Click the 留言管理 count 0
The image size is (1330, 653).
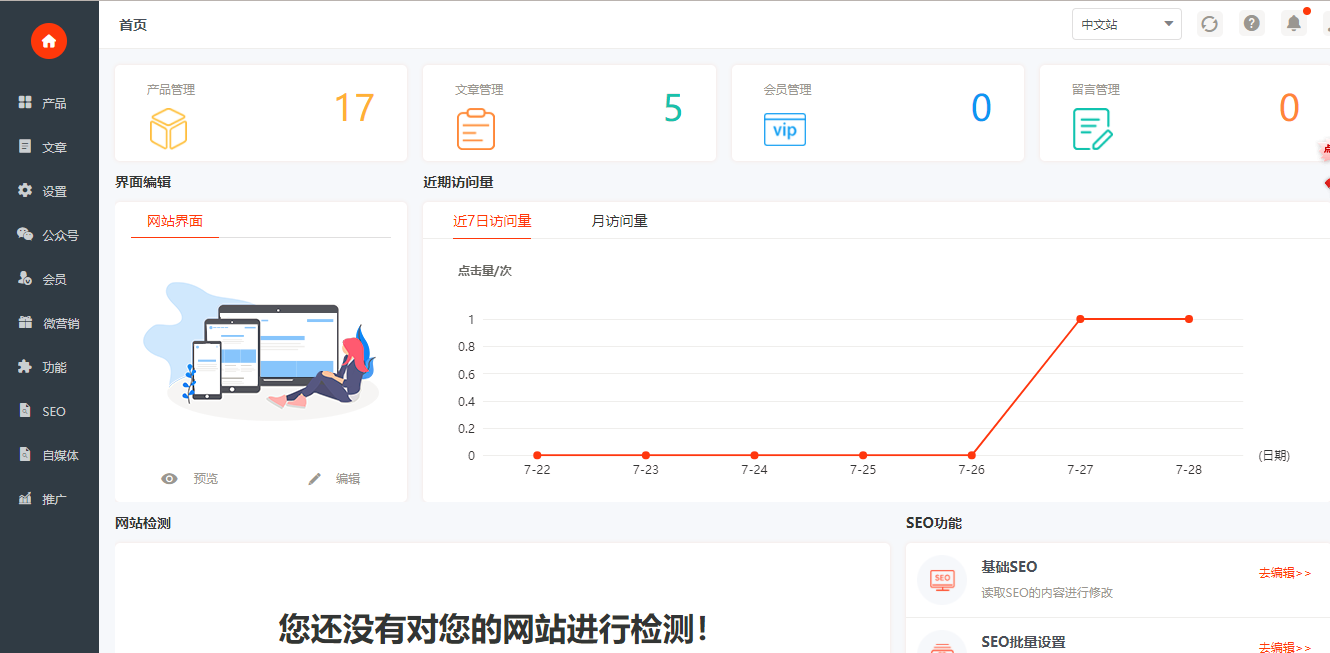pos(1289,108)
